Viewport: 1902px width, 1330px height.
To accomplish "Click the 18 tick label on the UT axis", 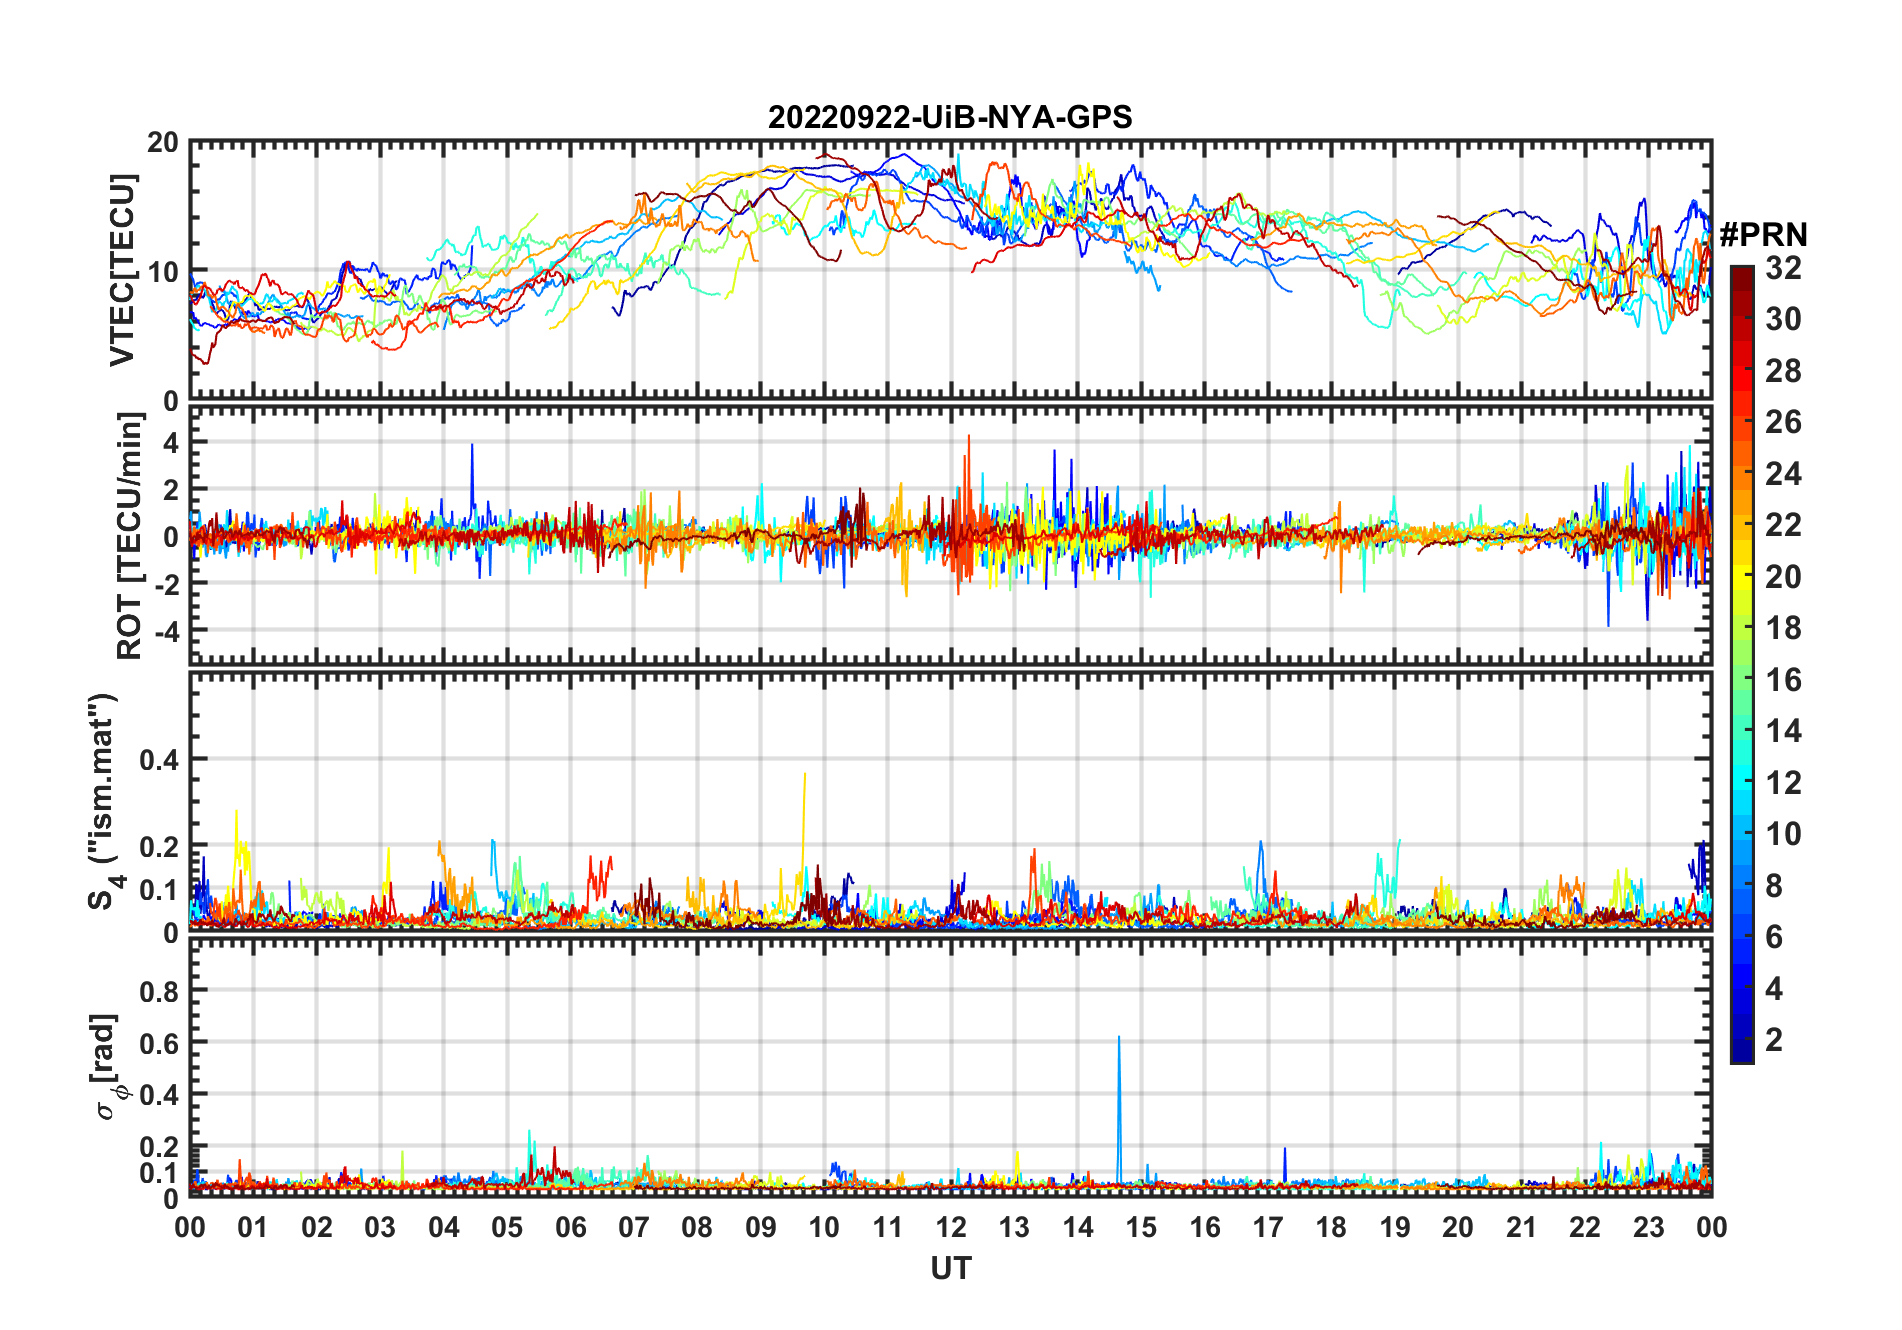I will coord(1331,1227).
